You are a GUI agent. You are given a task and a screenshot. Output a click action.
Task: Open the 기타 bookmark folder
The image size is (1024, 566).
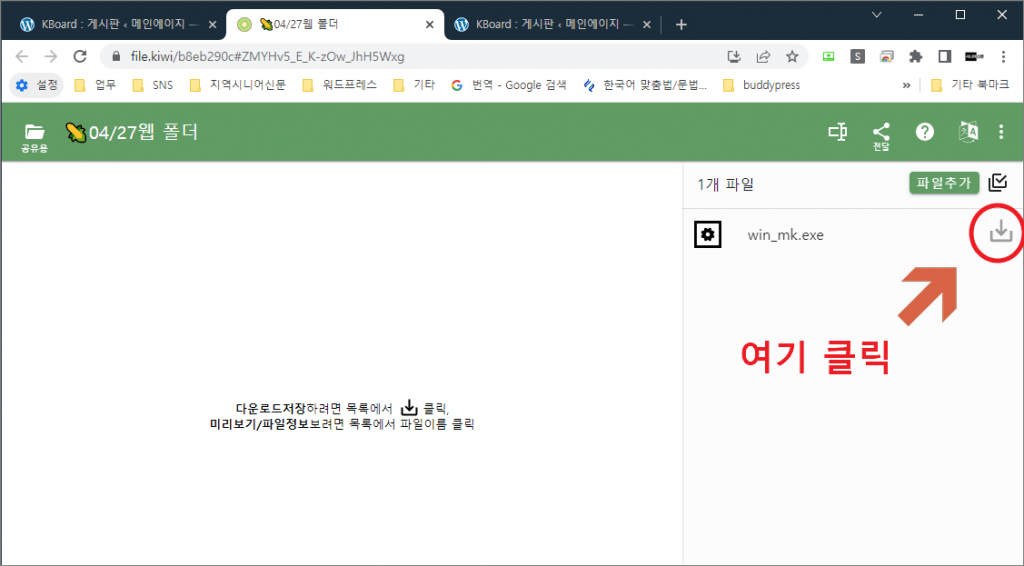pyautogui.click(x=414, y=85)
